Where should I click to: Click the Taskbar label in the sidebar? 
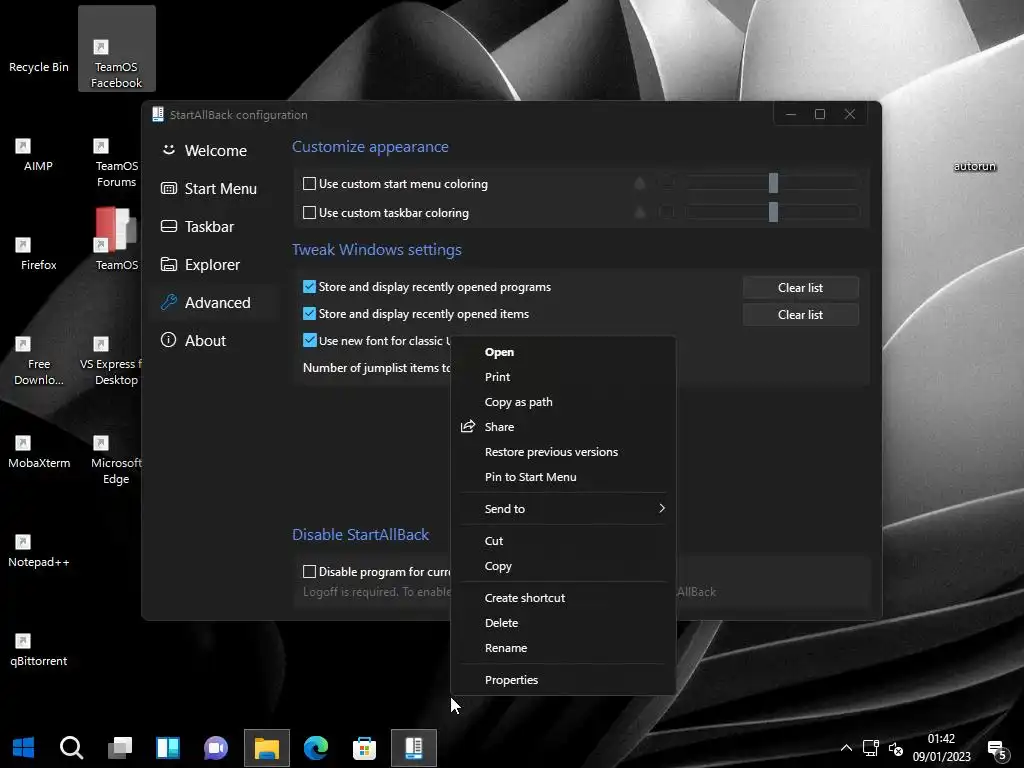click(209, 226)
